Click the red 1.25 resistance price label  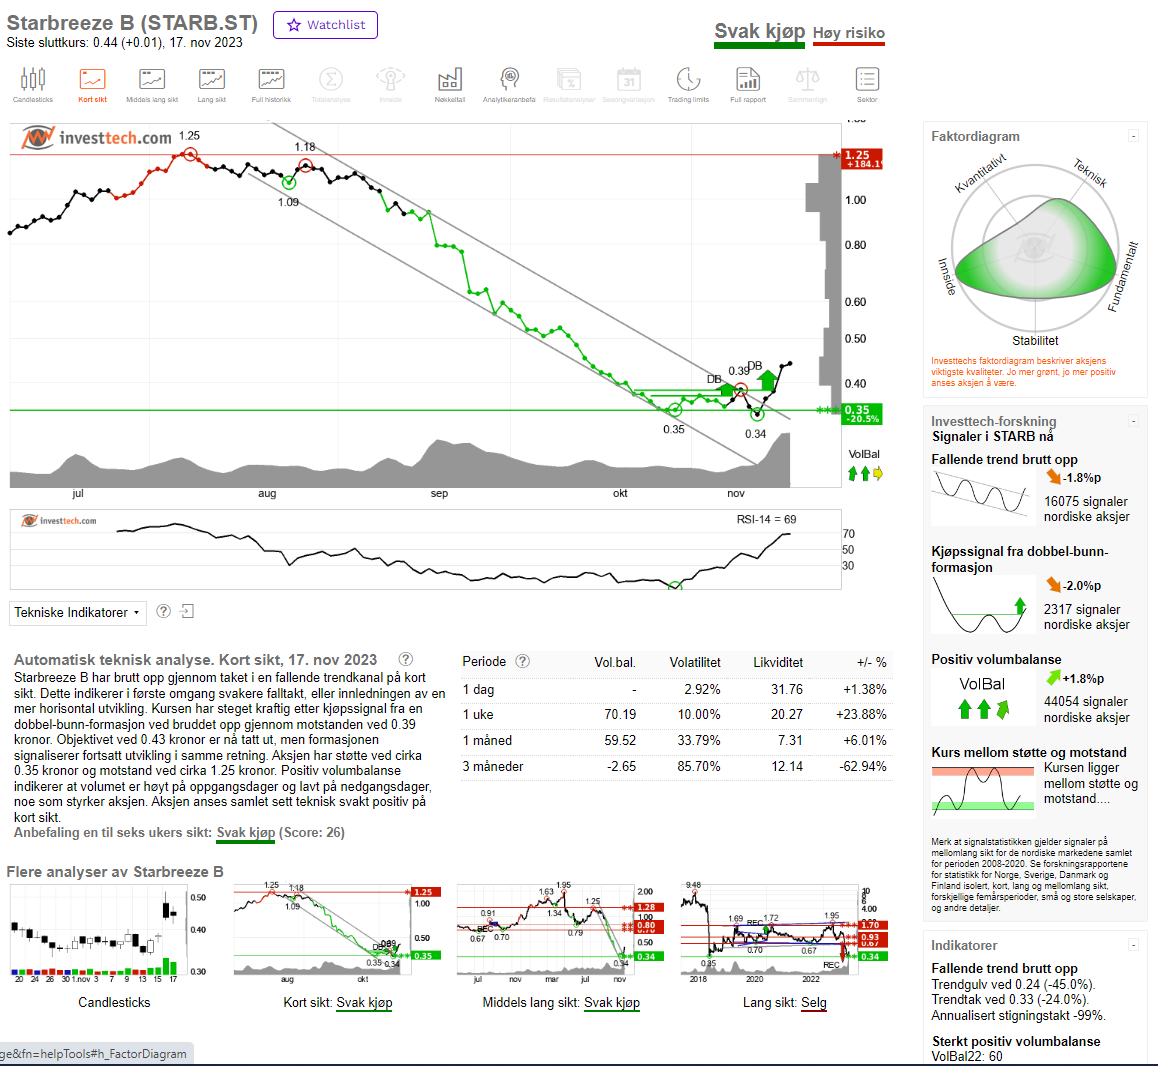coord(862,159)
